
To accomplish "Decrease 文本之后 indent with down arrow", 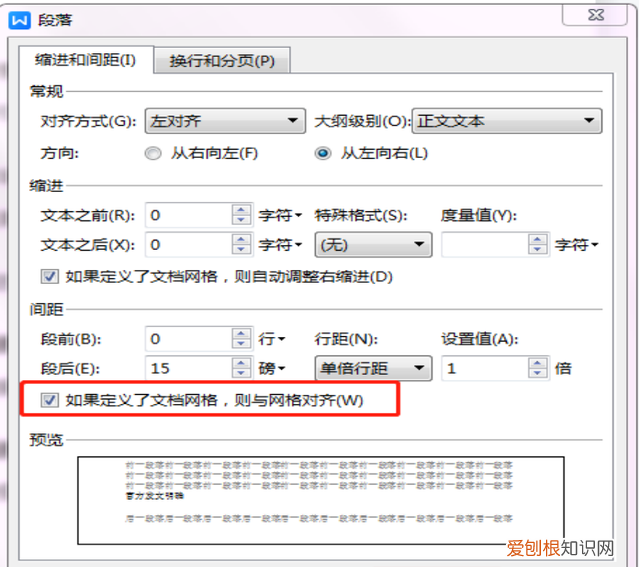I will [241, 250].
